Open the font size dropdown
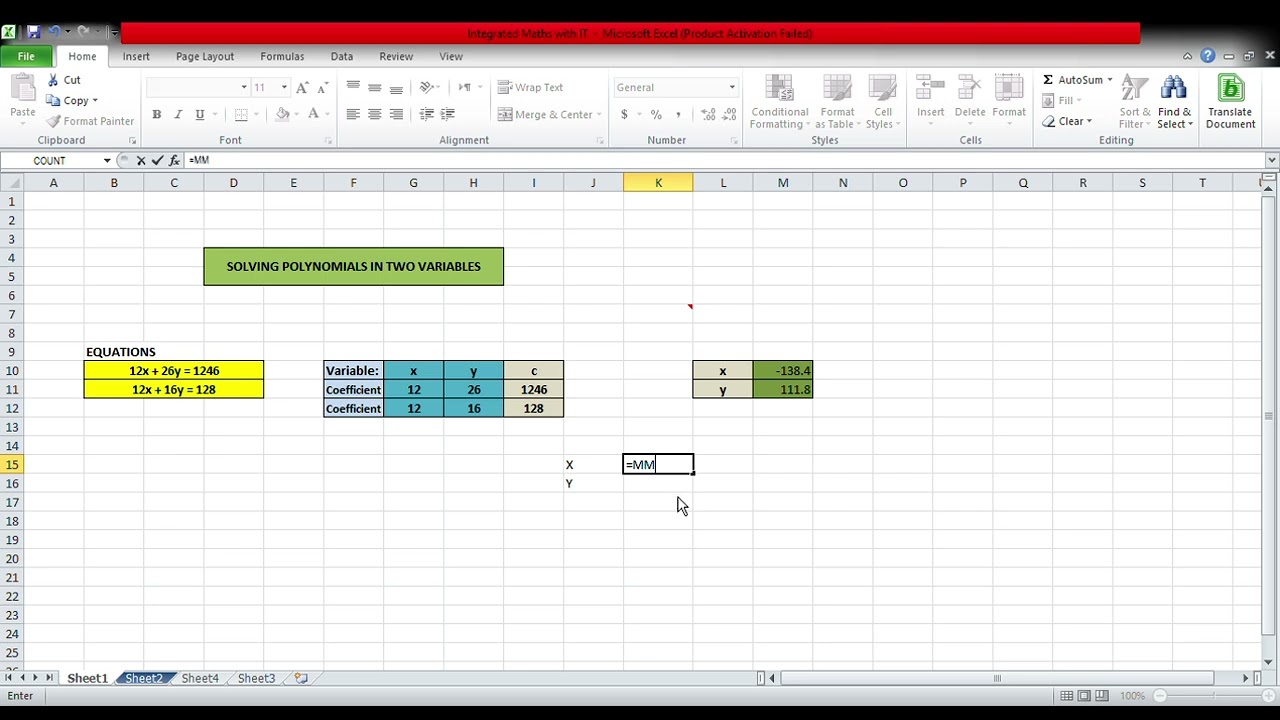 (x=284, y=87)
